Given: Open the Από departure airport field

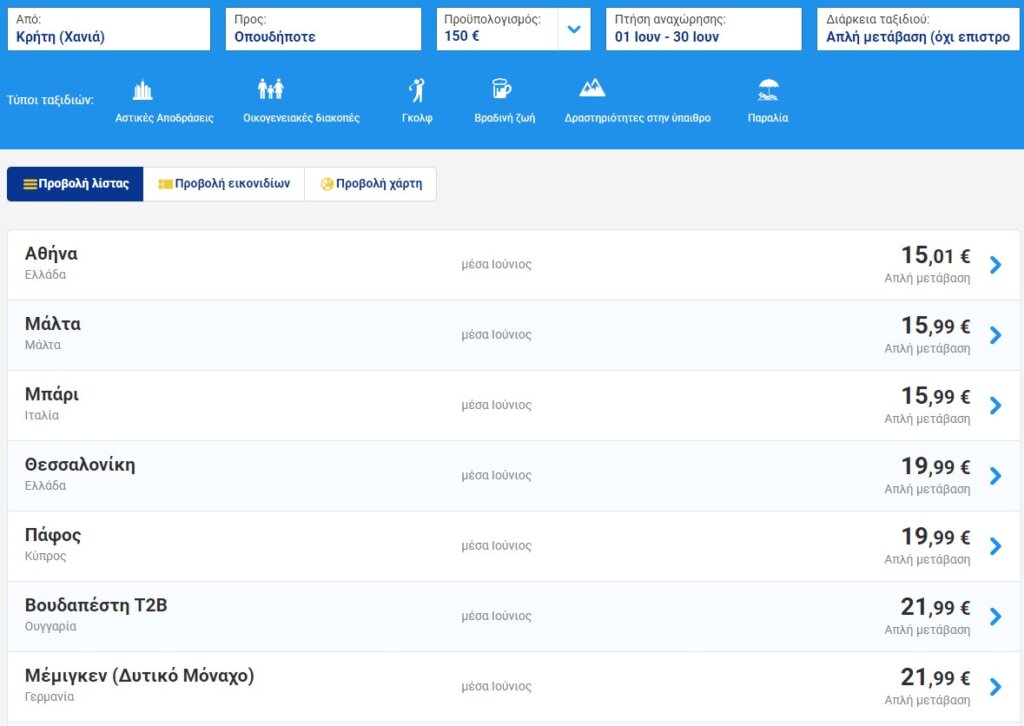Looking at the screenshot, I should point(108,29).
